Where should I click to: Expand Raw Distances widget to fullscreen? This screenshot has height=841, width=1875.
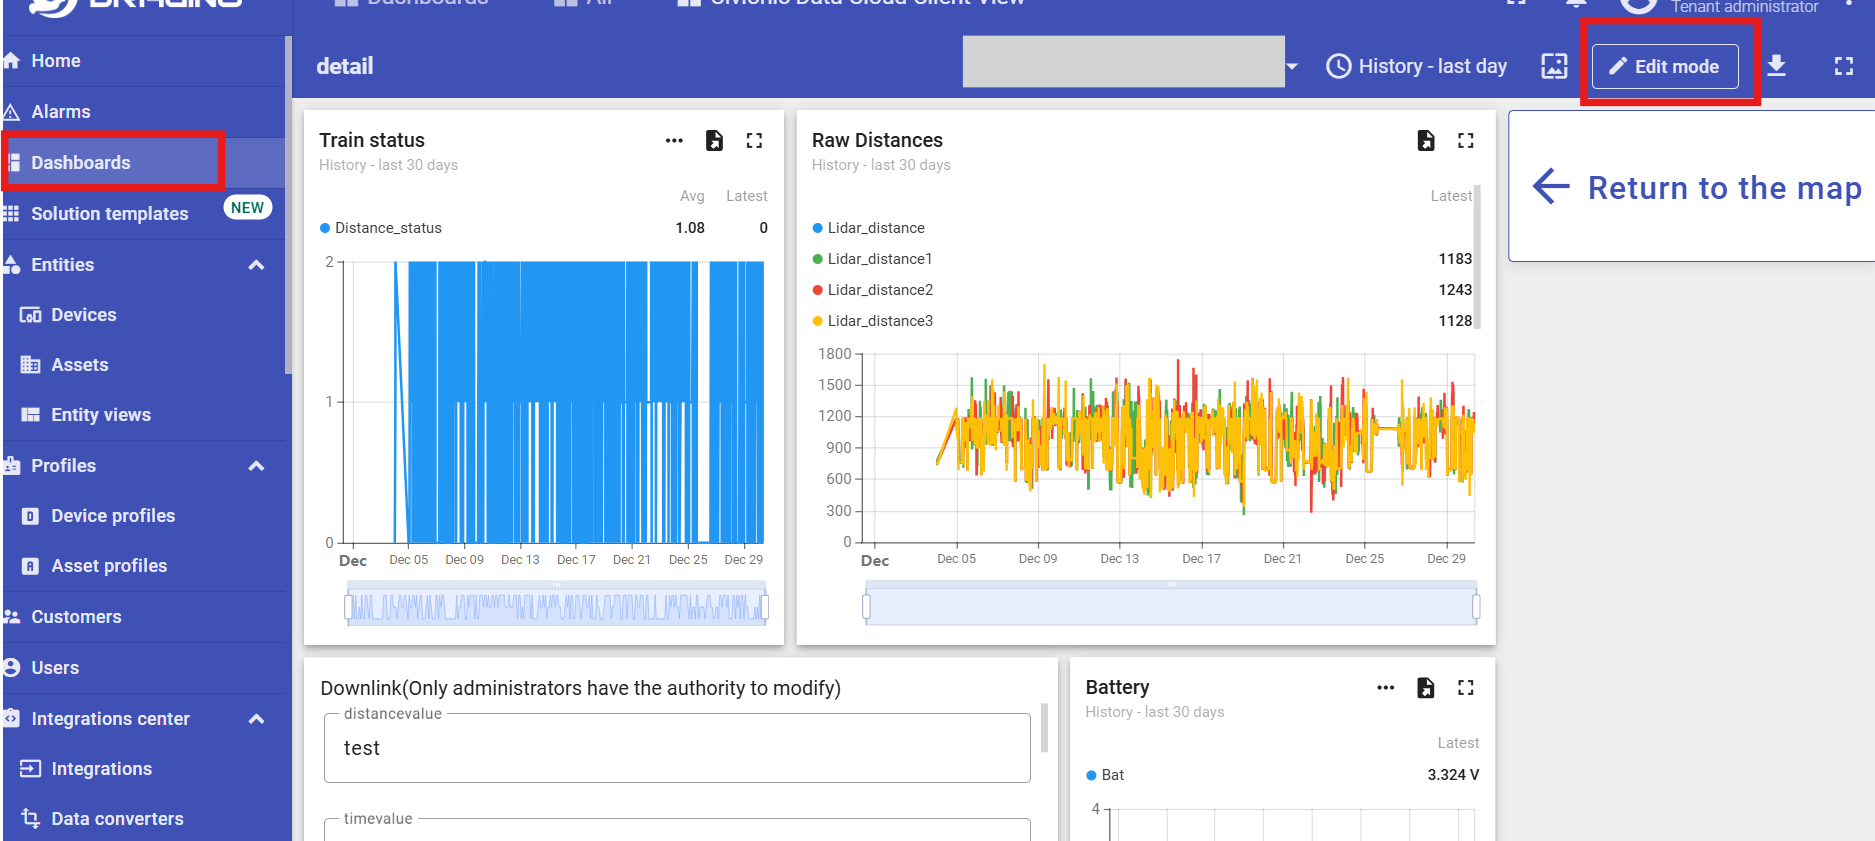coord(1466,141)
